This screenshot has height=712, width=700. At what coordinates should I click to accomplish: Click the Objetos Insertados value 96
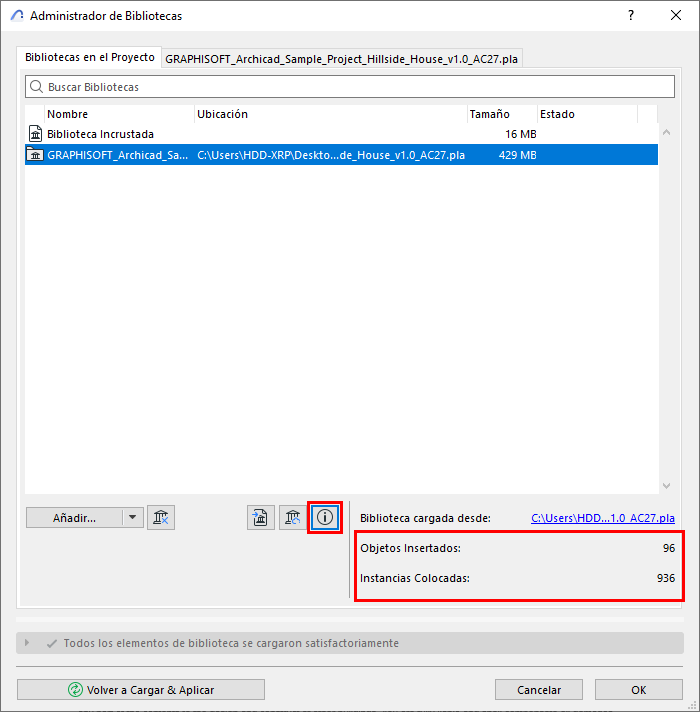(669, 548)
